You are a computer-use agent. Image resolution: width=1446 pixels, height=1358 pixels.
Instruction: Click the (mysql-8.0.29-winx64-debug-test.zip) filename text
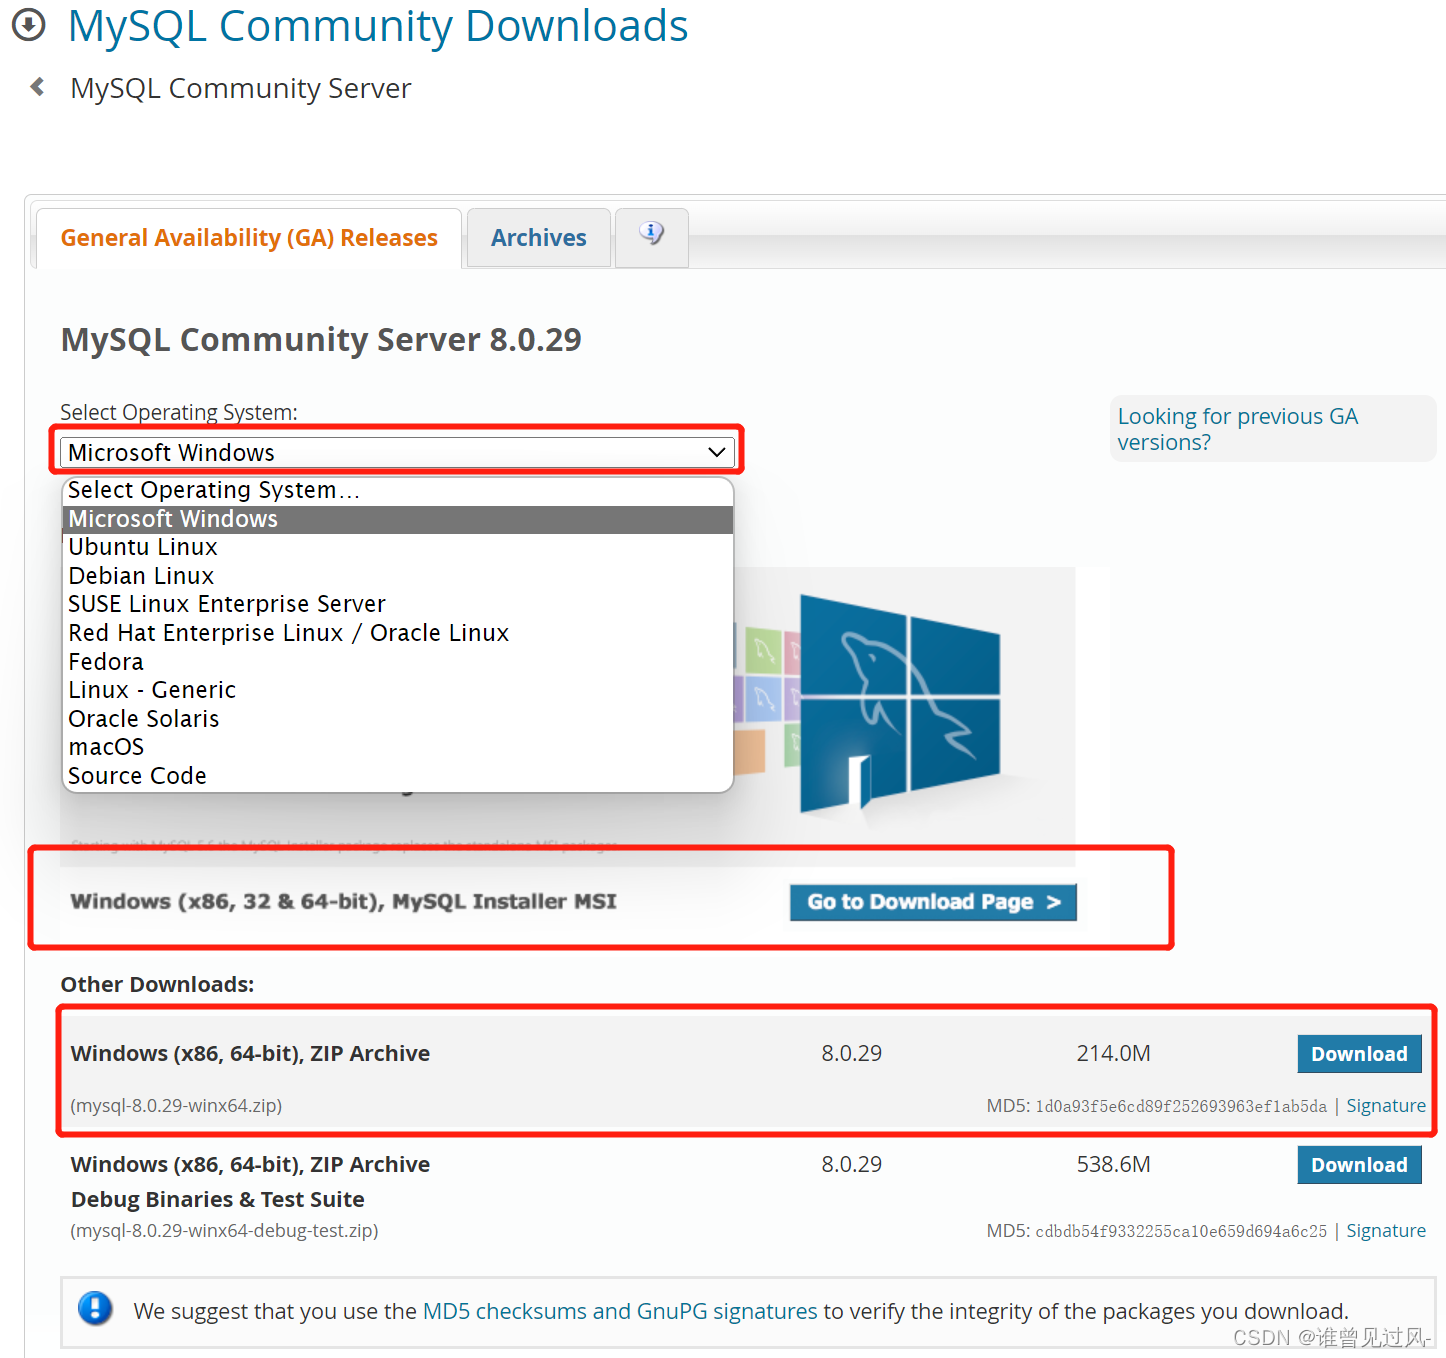pos(224,1231)
